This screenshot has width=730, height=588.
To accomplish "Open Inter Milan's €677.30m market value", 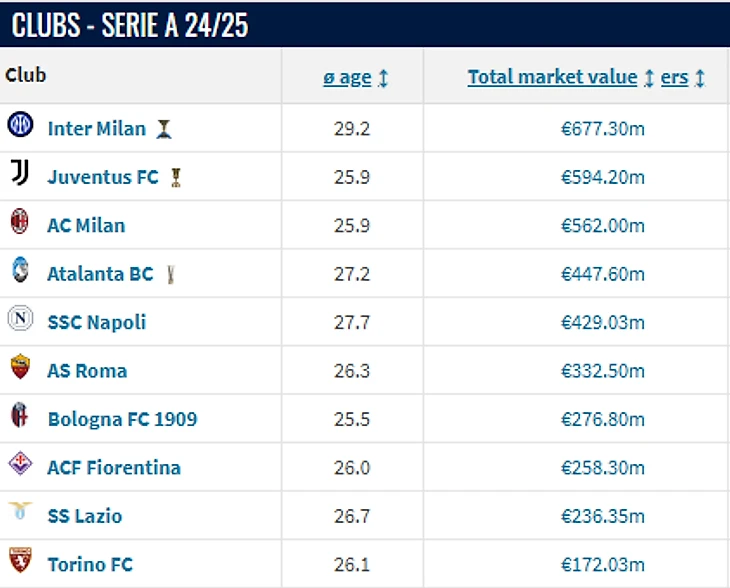I will coord(603,129).
